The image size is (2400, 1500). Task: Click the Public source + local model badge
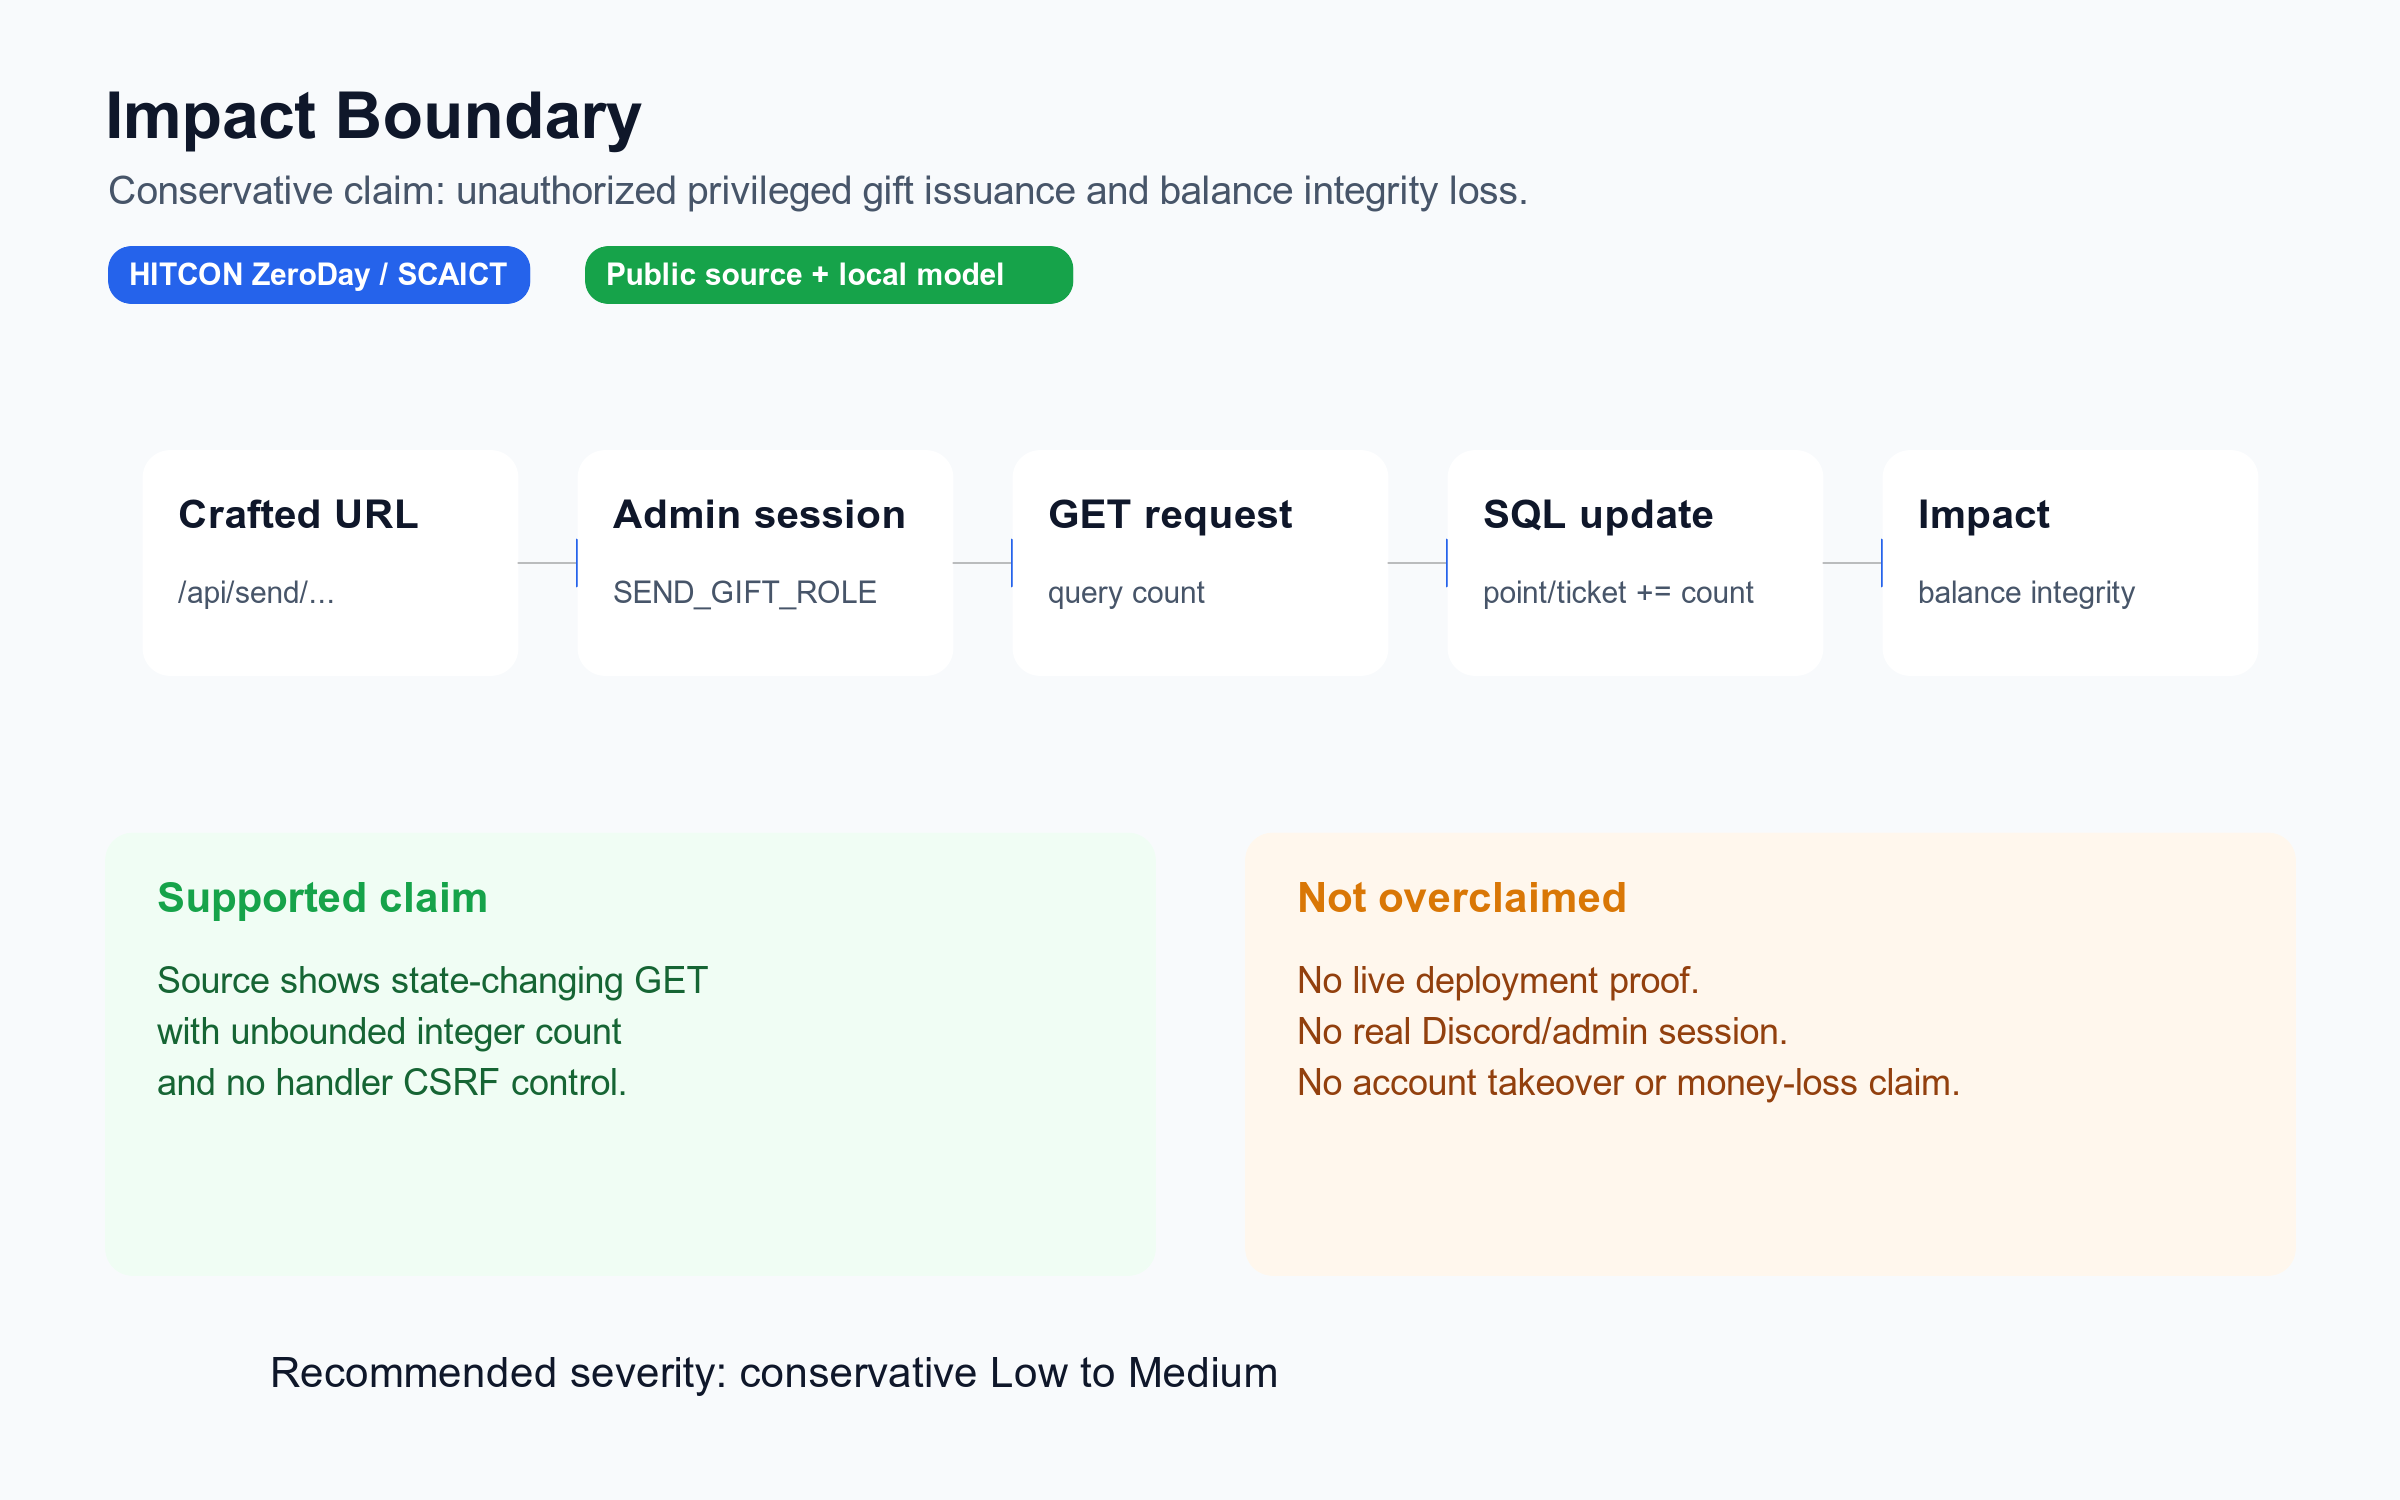click(x=829, y=275)
